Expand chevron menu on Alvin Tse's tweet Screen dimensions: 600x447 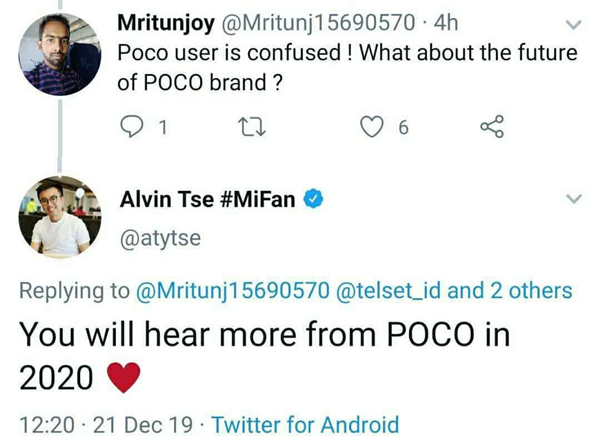[x=573, y=199]
